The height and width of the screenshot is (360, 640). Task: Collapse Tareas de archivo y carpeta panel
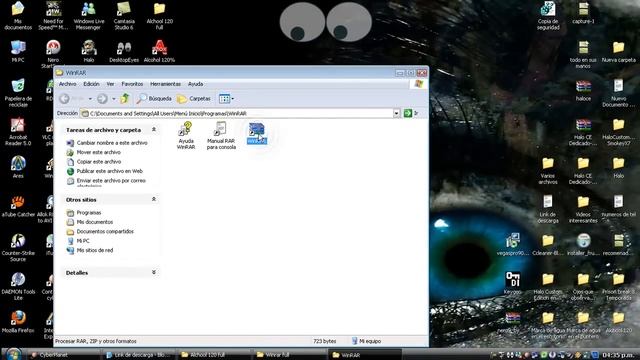pyautogui.click(x=153, y=129)
